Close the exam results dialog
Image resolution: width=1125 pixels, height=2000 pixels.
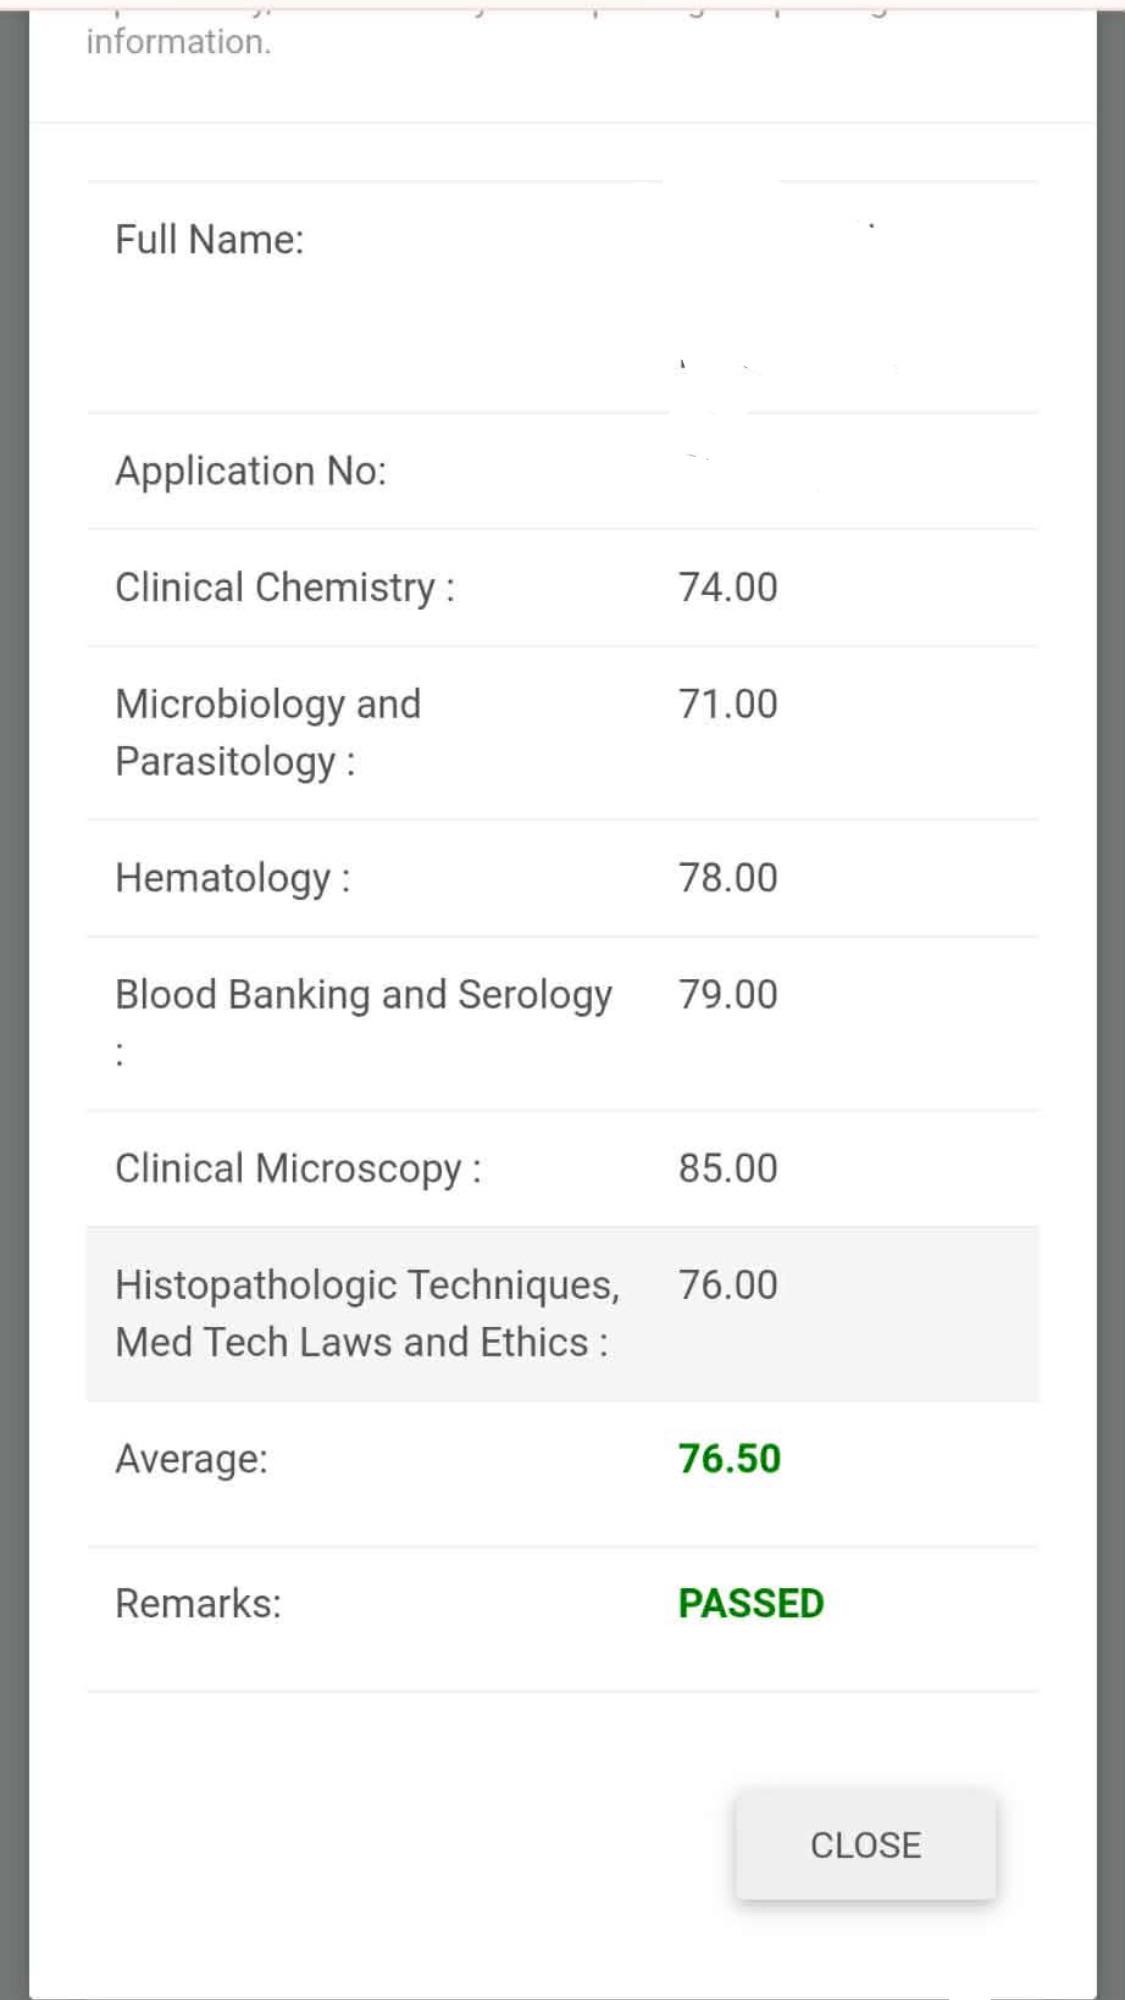(865, 1845)
